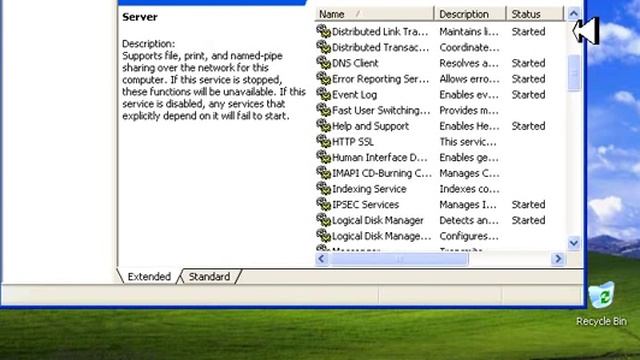Viewport: 640px width, 360px height.
Task: Select the "Event Log" service name
Action: point(354,94)
